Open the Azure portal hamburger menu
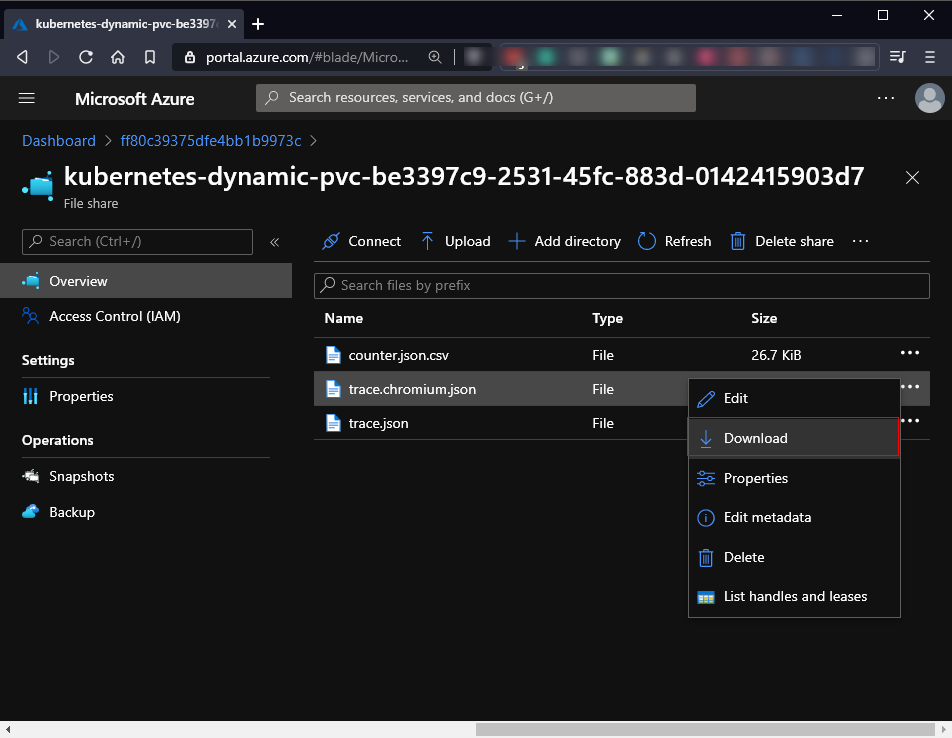 tap(27, 98)
